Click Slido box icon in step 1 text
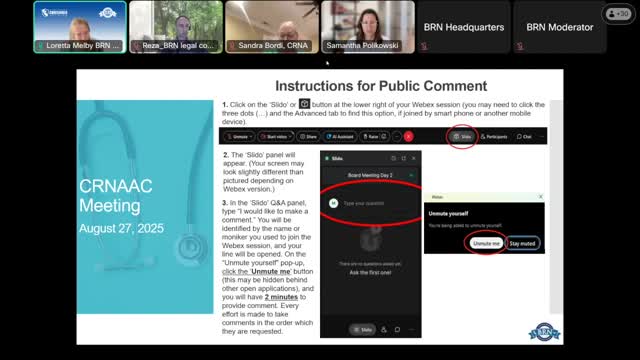Viewport: 640px width, 360px height. 304,104
